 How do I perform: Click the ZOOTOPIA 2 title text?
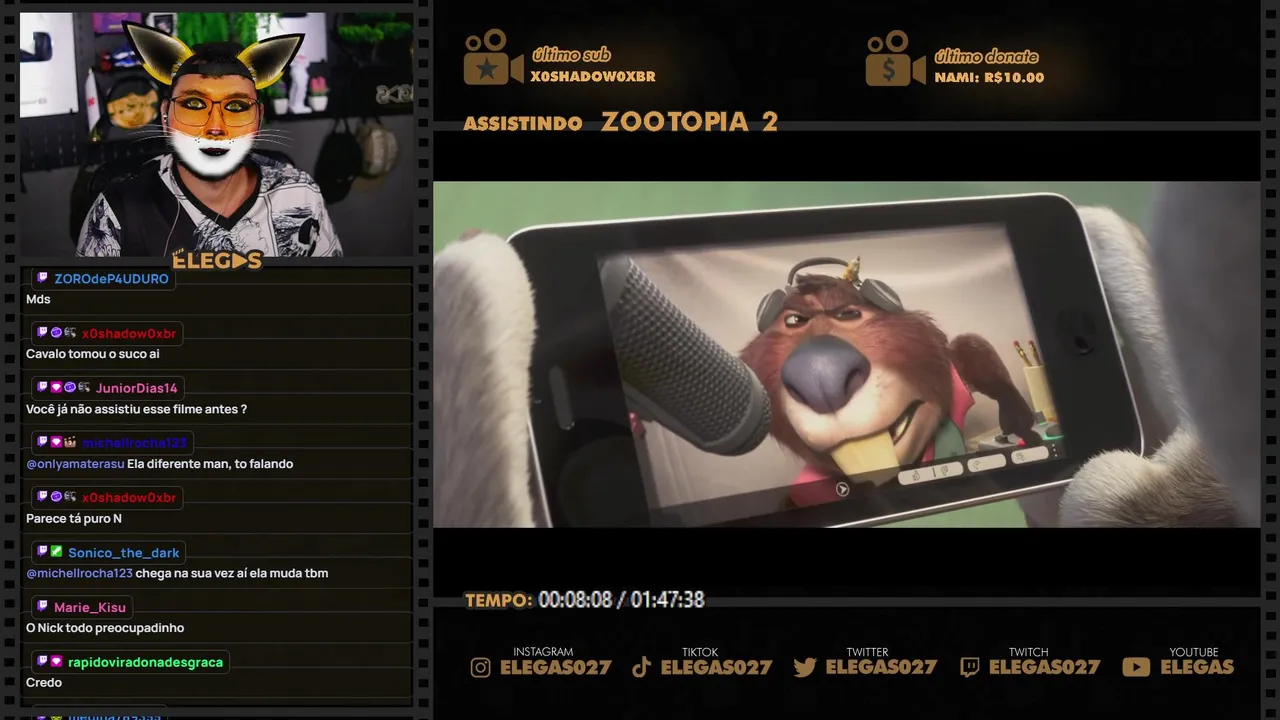coord(689,122)
